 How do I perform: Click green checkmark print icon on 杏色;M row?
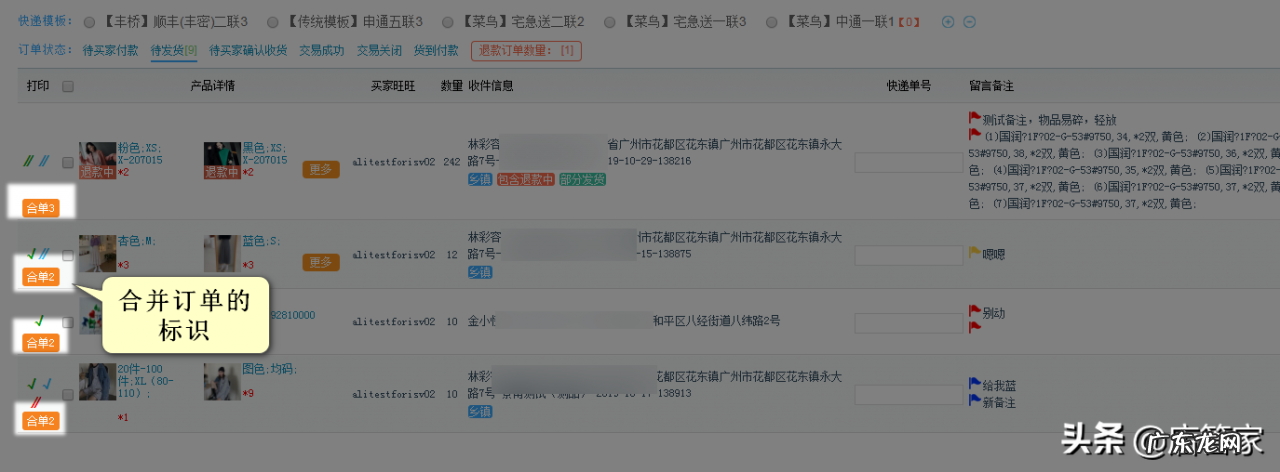(x=32, y=254)
